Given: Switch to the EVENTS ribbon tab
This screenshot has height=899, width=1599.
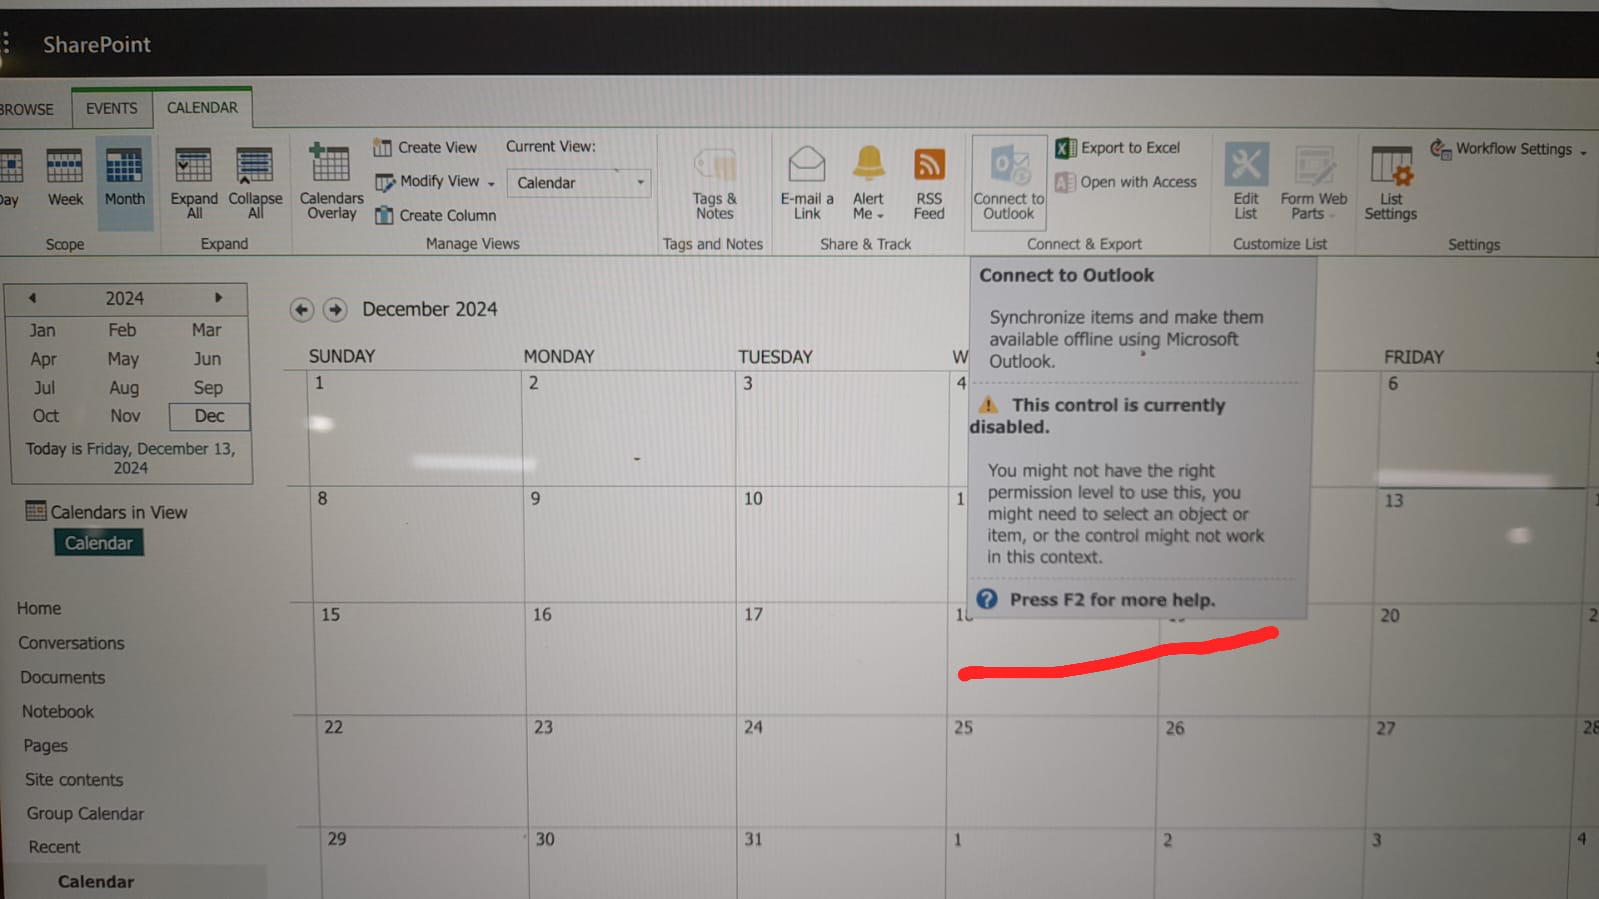Looking at the screenshot, I should (111, 108).
